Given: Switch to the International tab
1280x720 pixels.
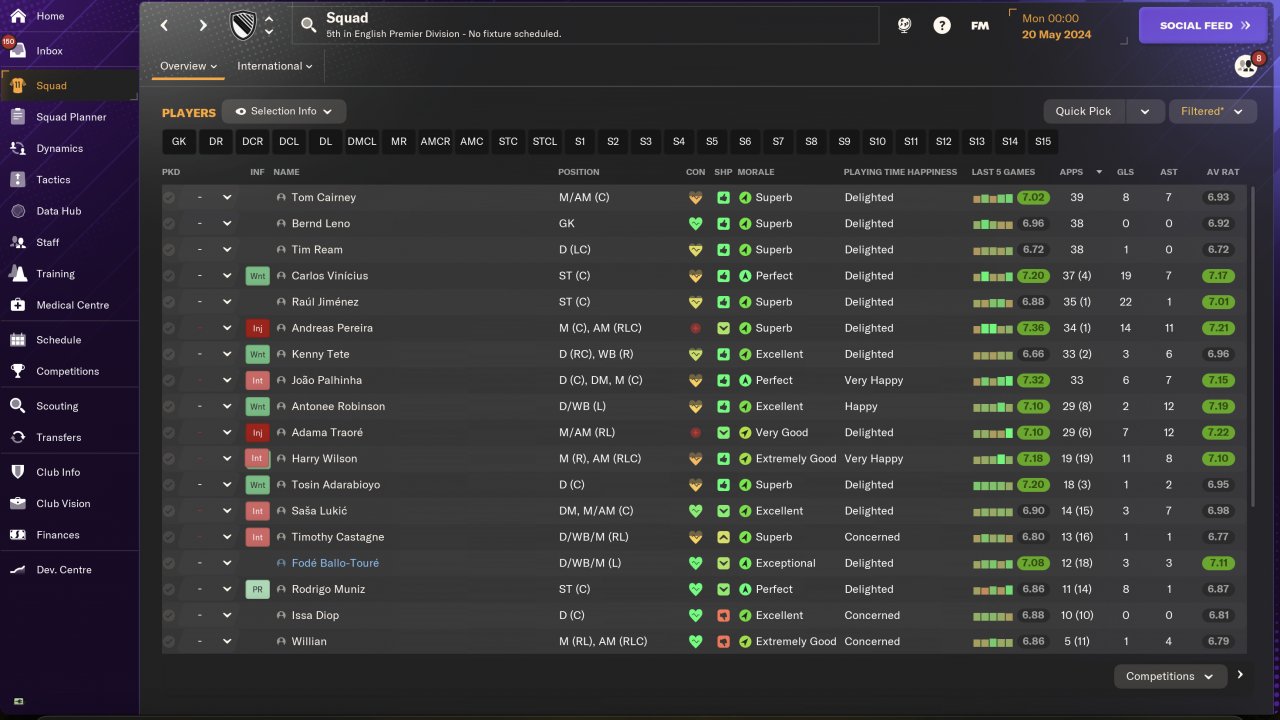Looking at the screenshot, I should (274, 66).
